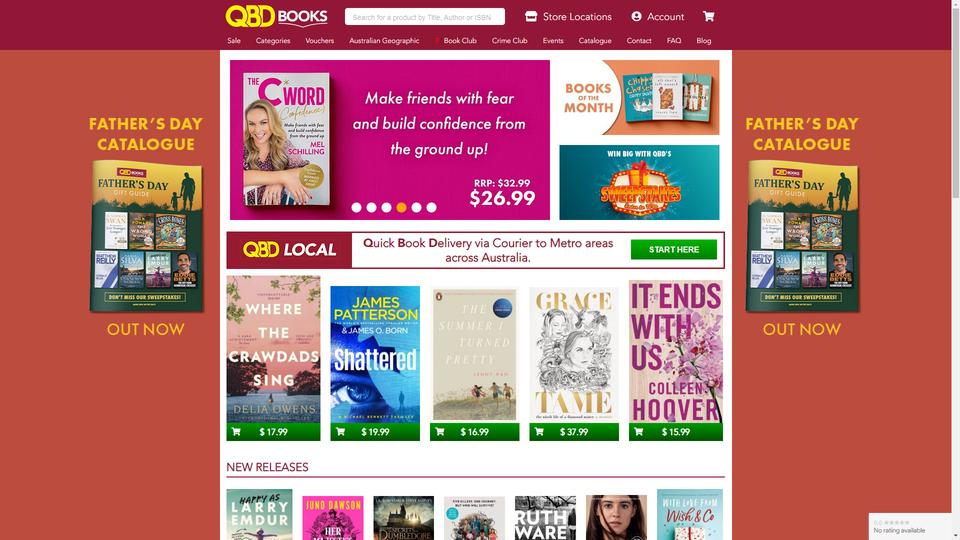Click the Account user icon
This screenshot has height=540, width=960.
(x=636, y=17)
